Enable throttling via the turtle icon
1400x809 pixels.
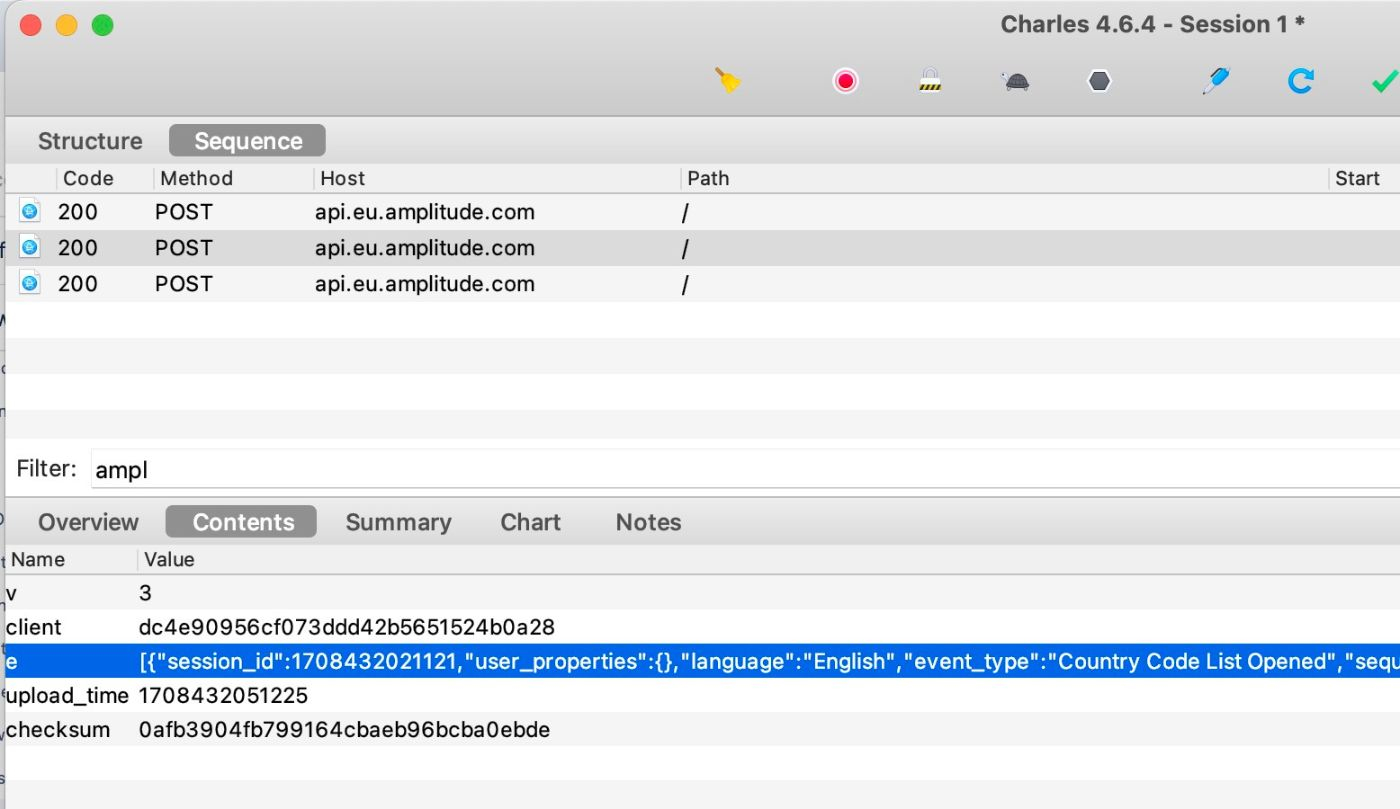tap(1014, 81)
